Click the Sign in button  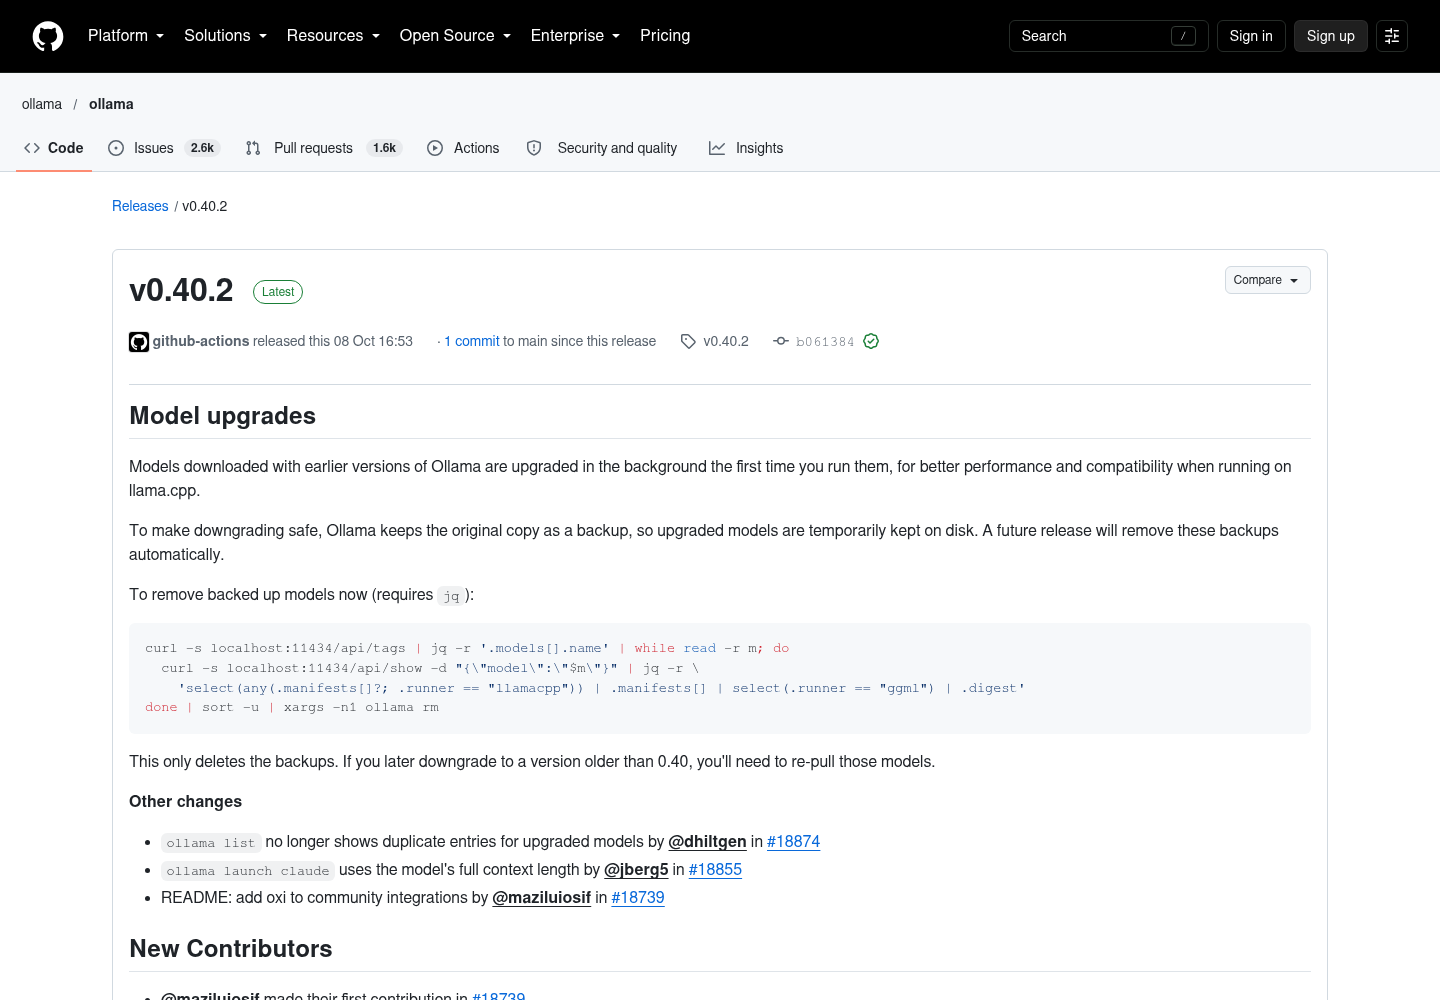pyautogui.click(x=1251, y=36)
